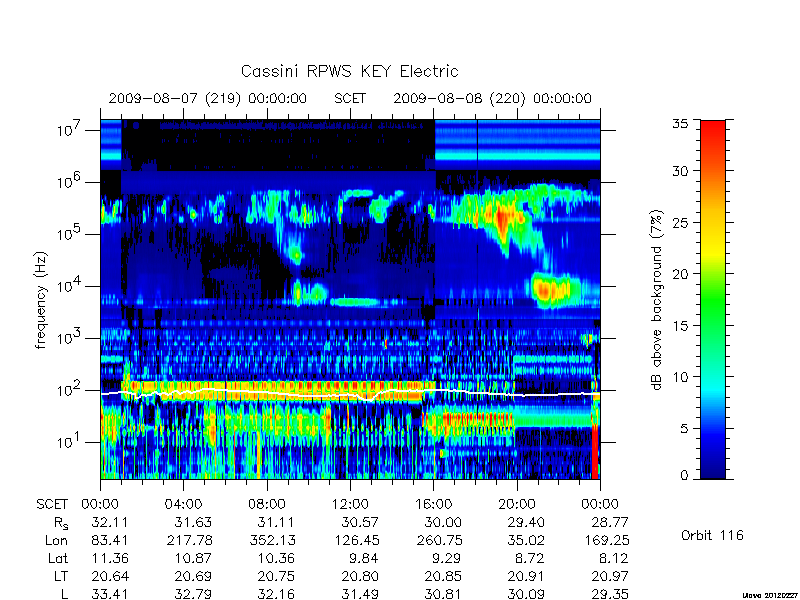The height and width of the screenshot is (600, 800).
Task: Click the 10^1 frequency axis label
Action: click(68, 441)
